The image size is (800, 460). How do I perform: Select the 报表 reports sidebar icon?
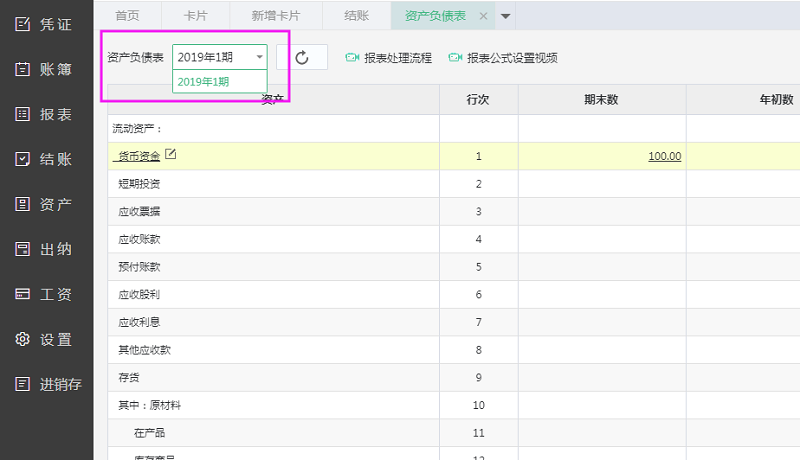click(x=23, y=114)
